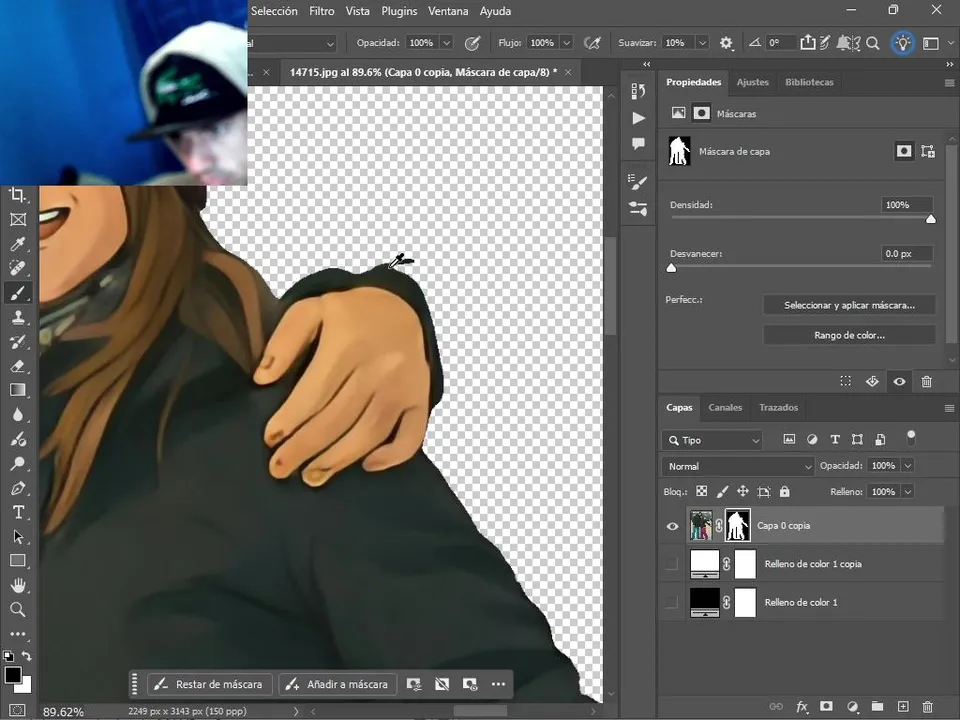Screen dimensions: 960x720
Task: Toggle lock transparent pixels
Action: point(702,492)
